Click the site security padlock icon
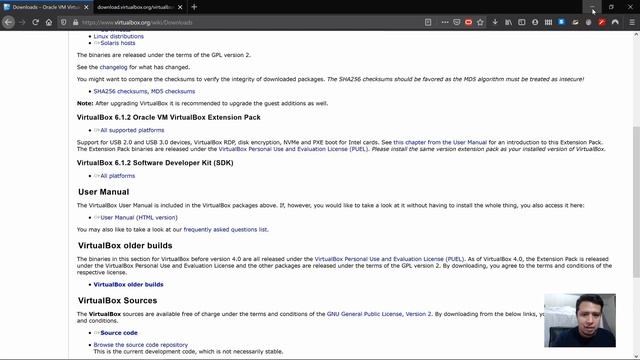 pyautogui.click(x=76, y=22)
